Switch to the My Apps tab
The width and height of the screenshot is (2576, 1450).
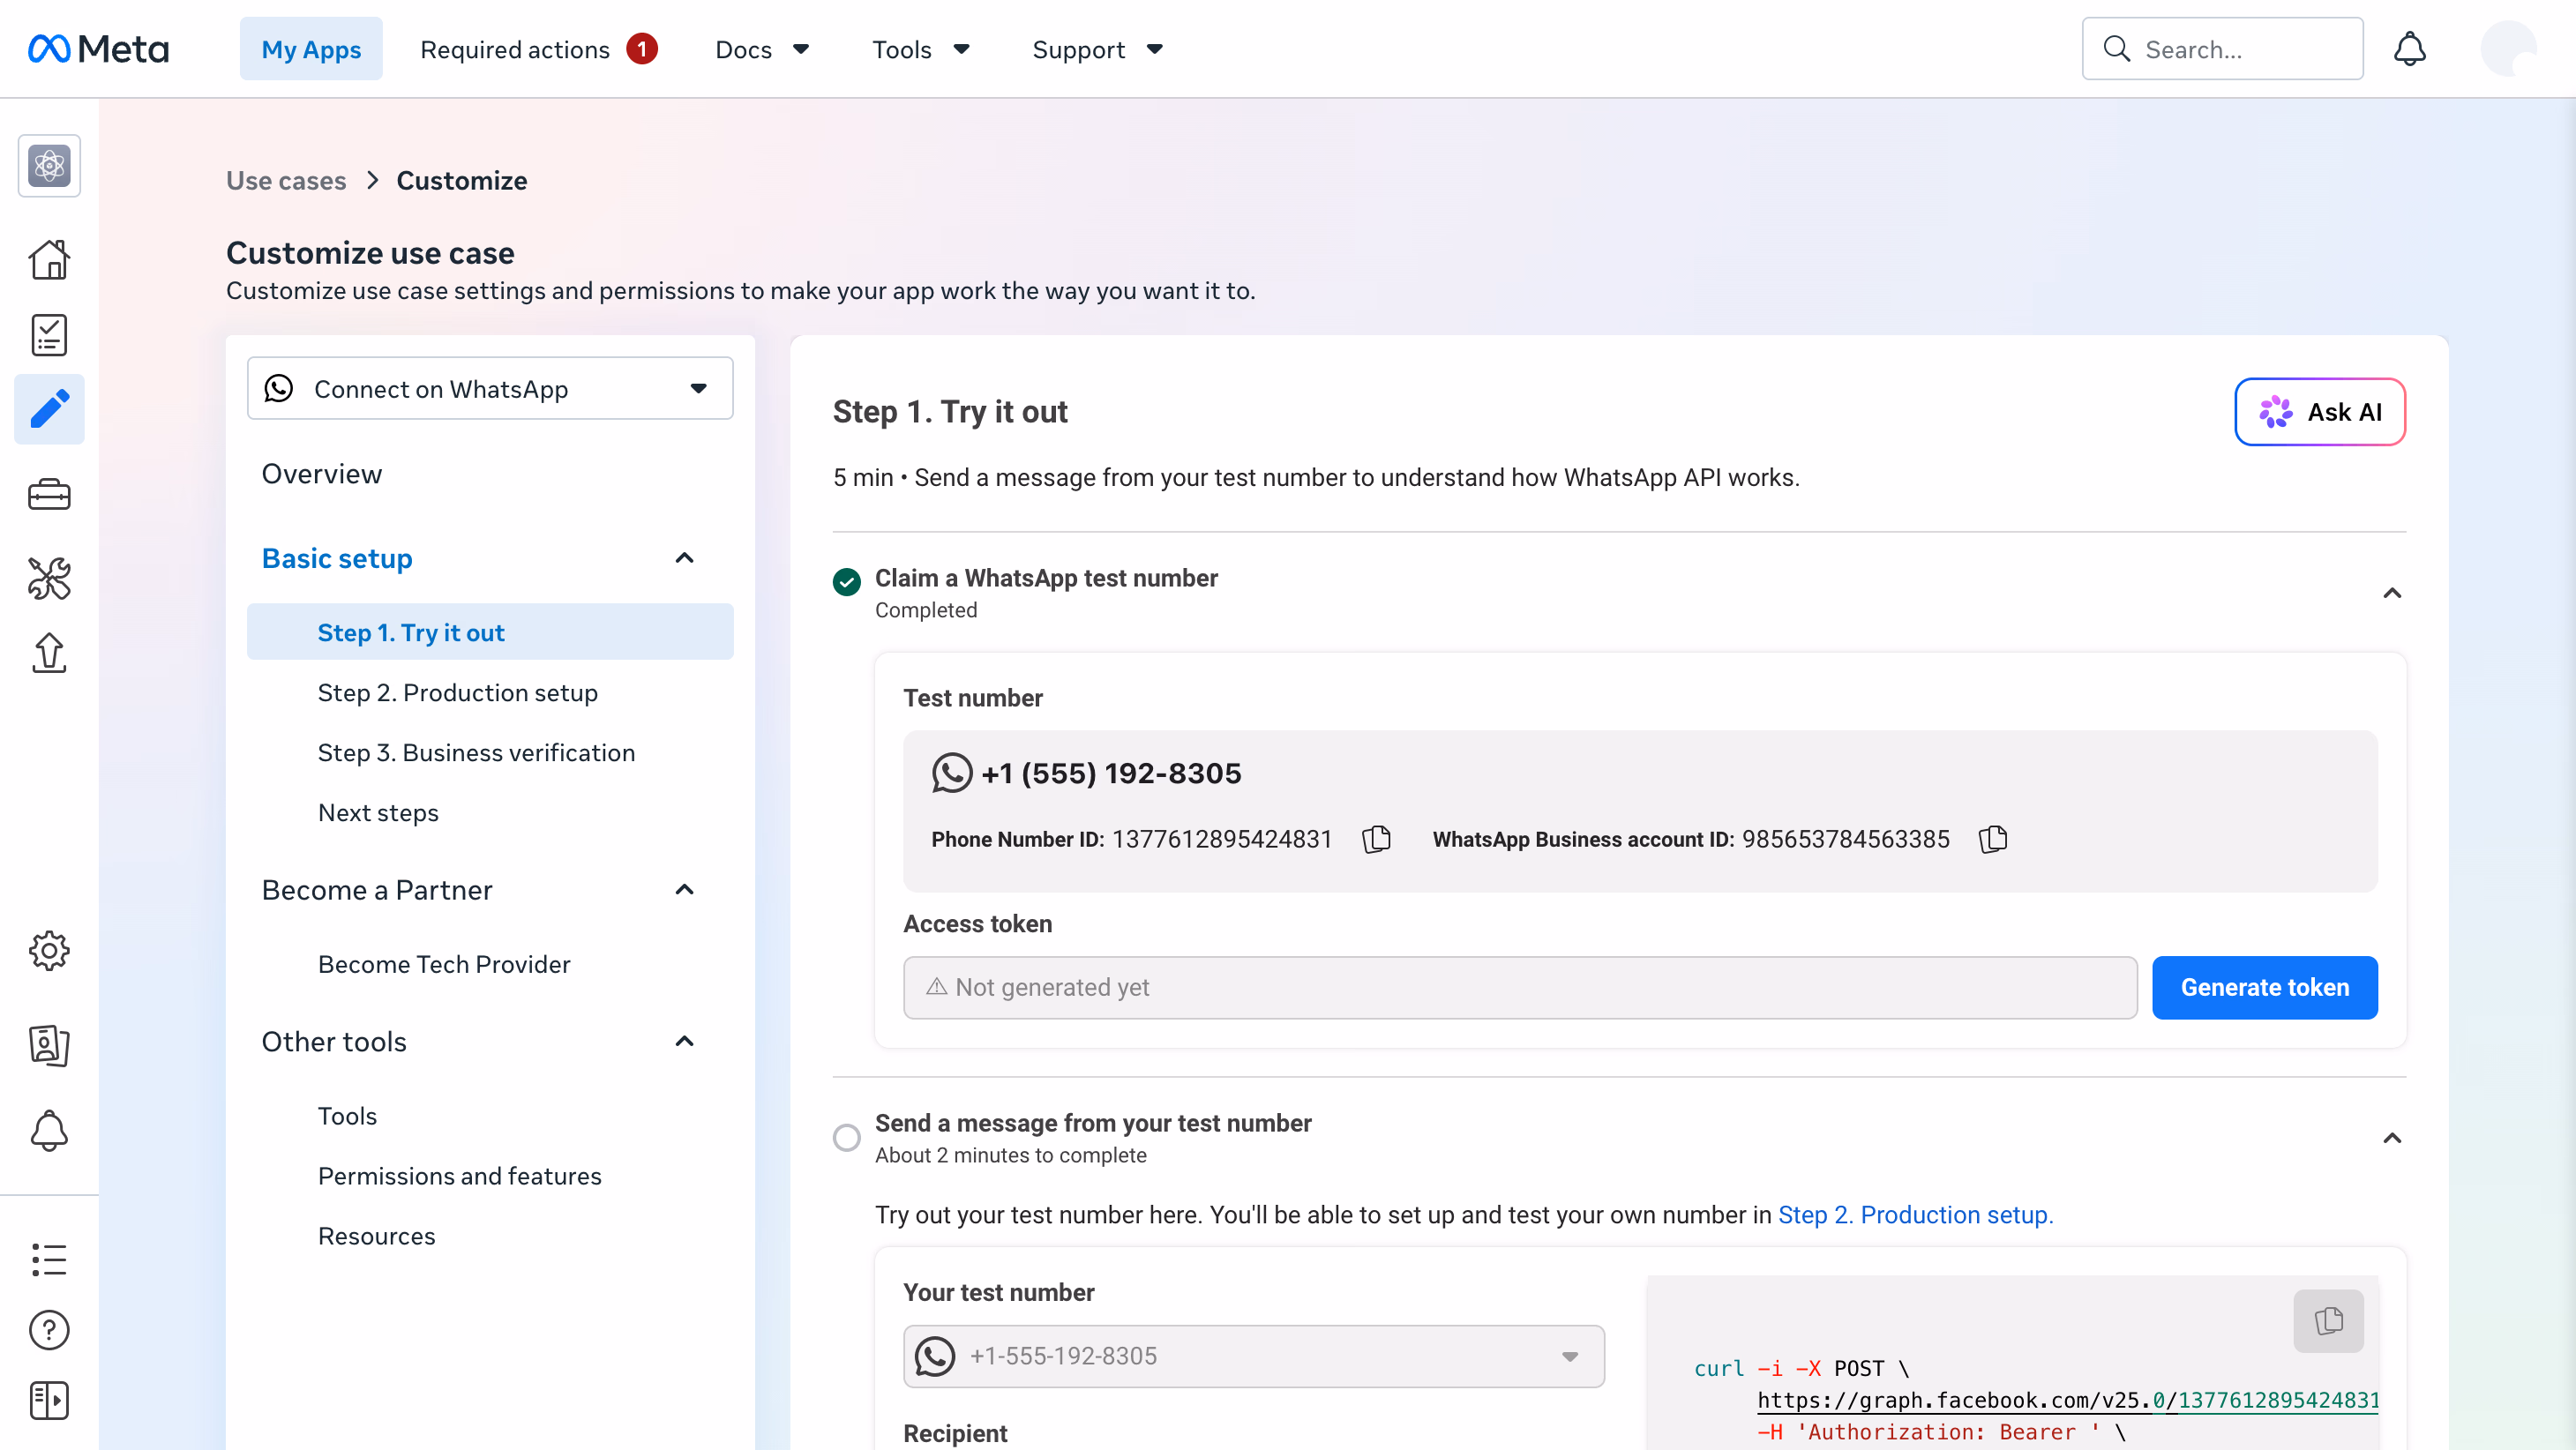pyautogui.click(x=311, y=49)
